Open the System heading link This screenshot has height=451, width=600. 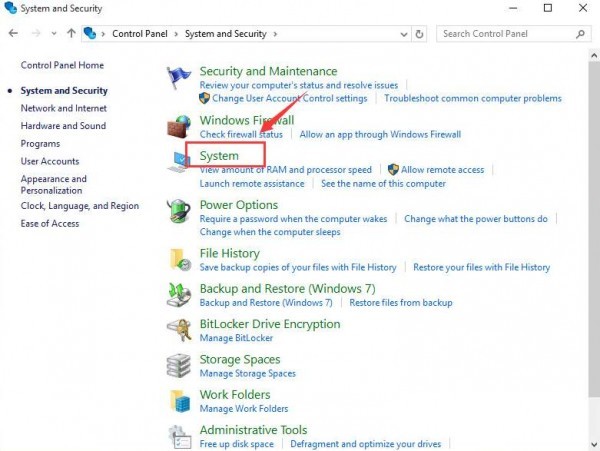[x=219, y=156]
